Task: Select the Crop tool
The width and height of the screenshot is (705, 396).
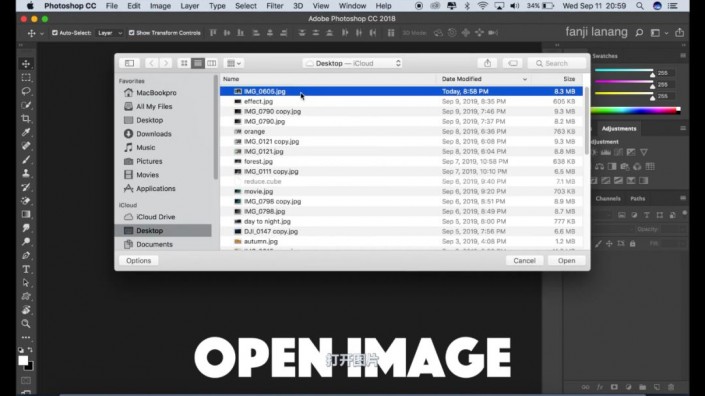Action: click(26, 119)
